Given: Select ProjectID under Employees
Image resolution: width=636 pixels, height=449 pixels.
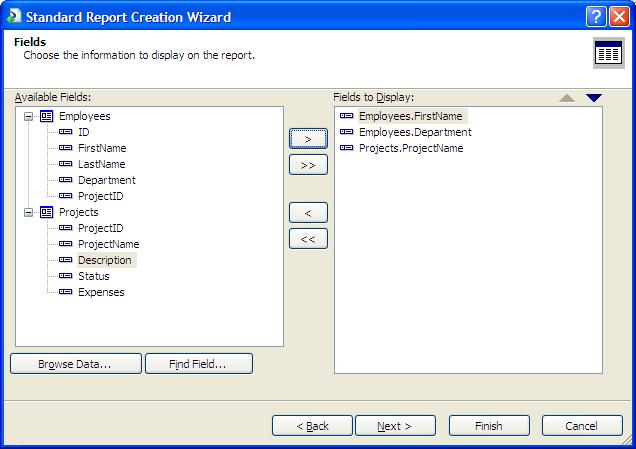Looking at the screenshot, I should tap(101, 196).
